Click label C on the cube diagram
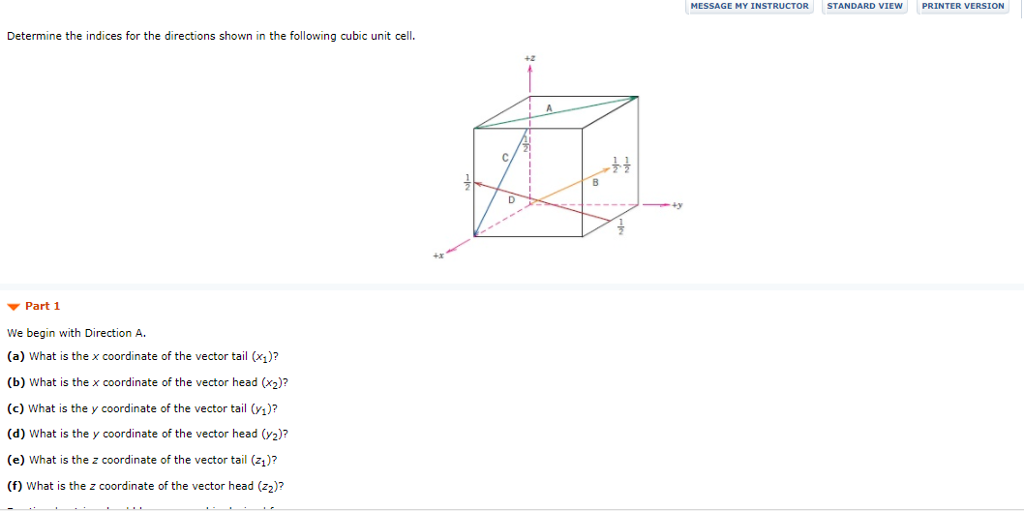This screenshot has height=511, width=1024. coord(505,158)
